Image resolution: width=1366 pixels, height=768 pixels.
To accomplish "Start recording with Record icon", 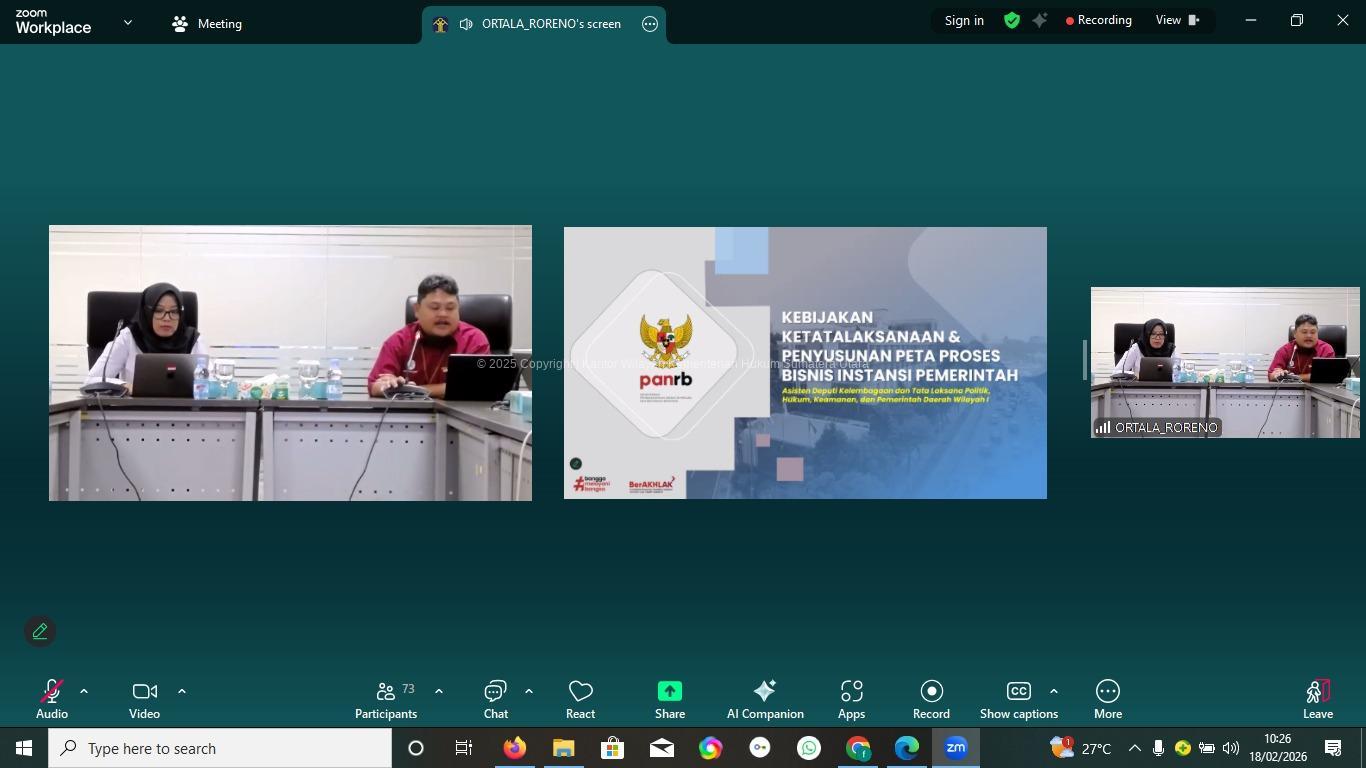I will 931,699.
